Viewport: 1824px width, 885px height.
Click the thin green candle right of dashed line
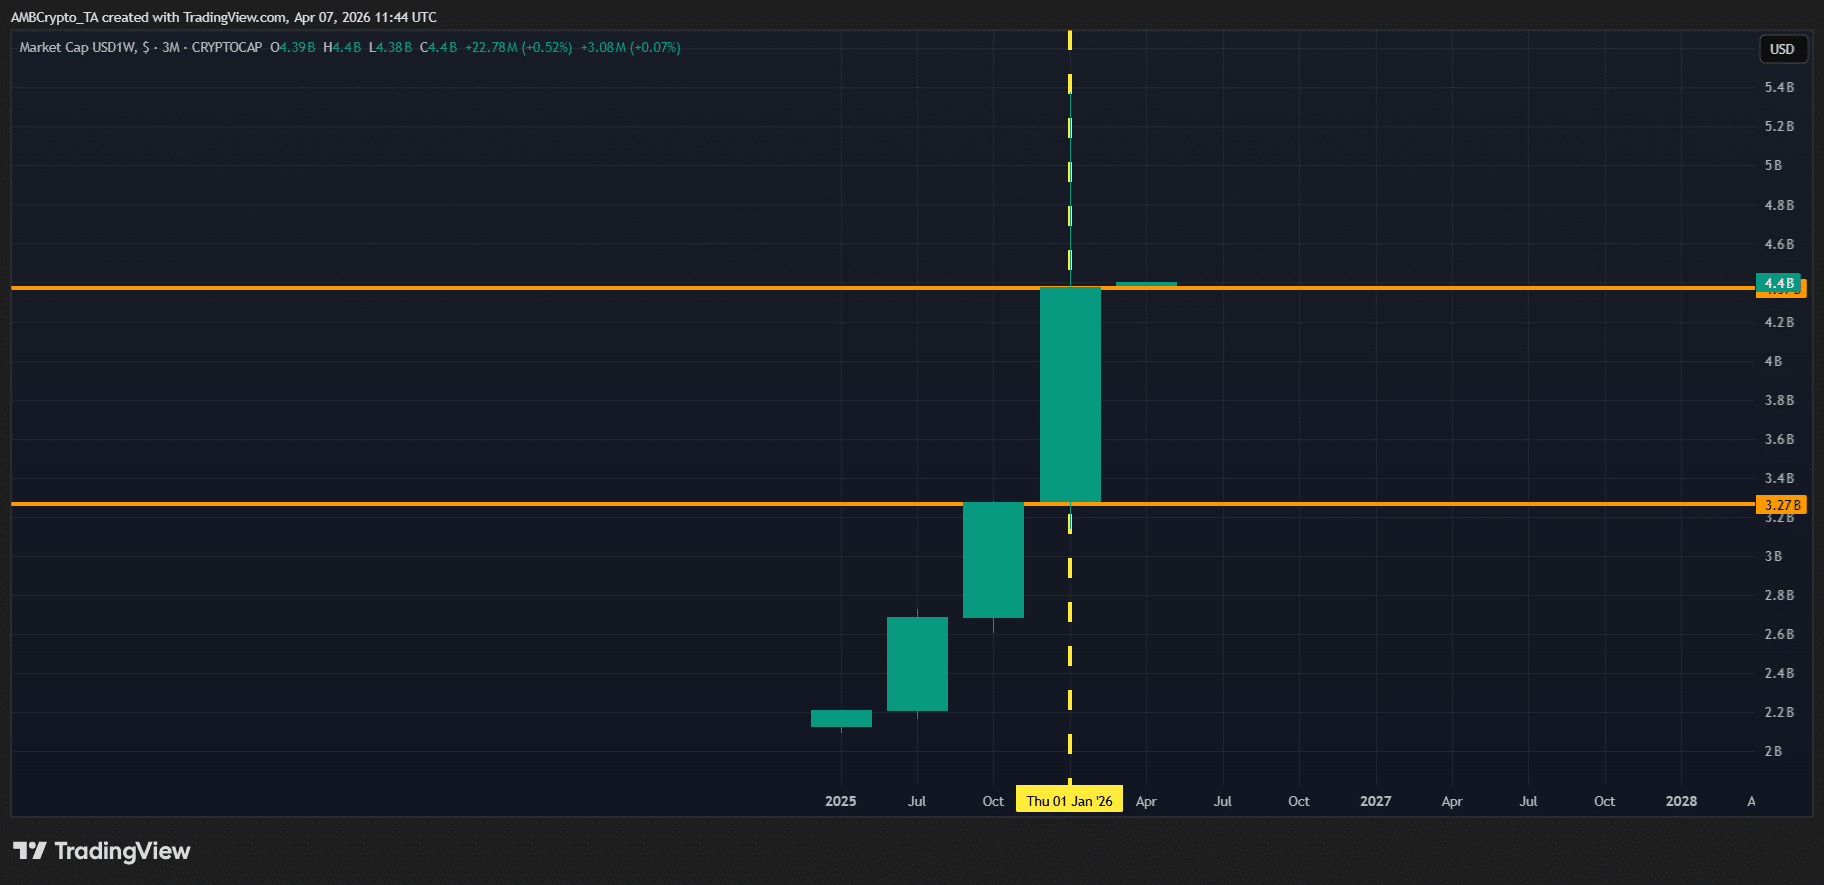click(1146, 284)
